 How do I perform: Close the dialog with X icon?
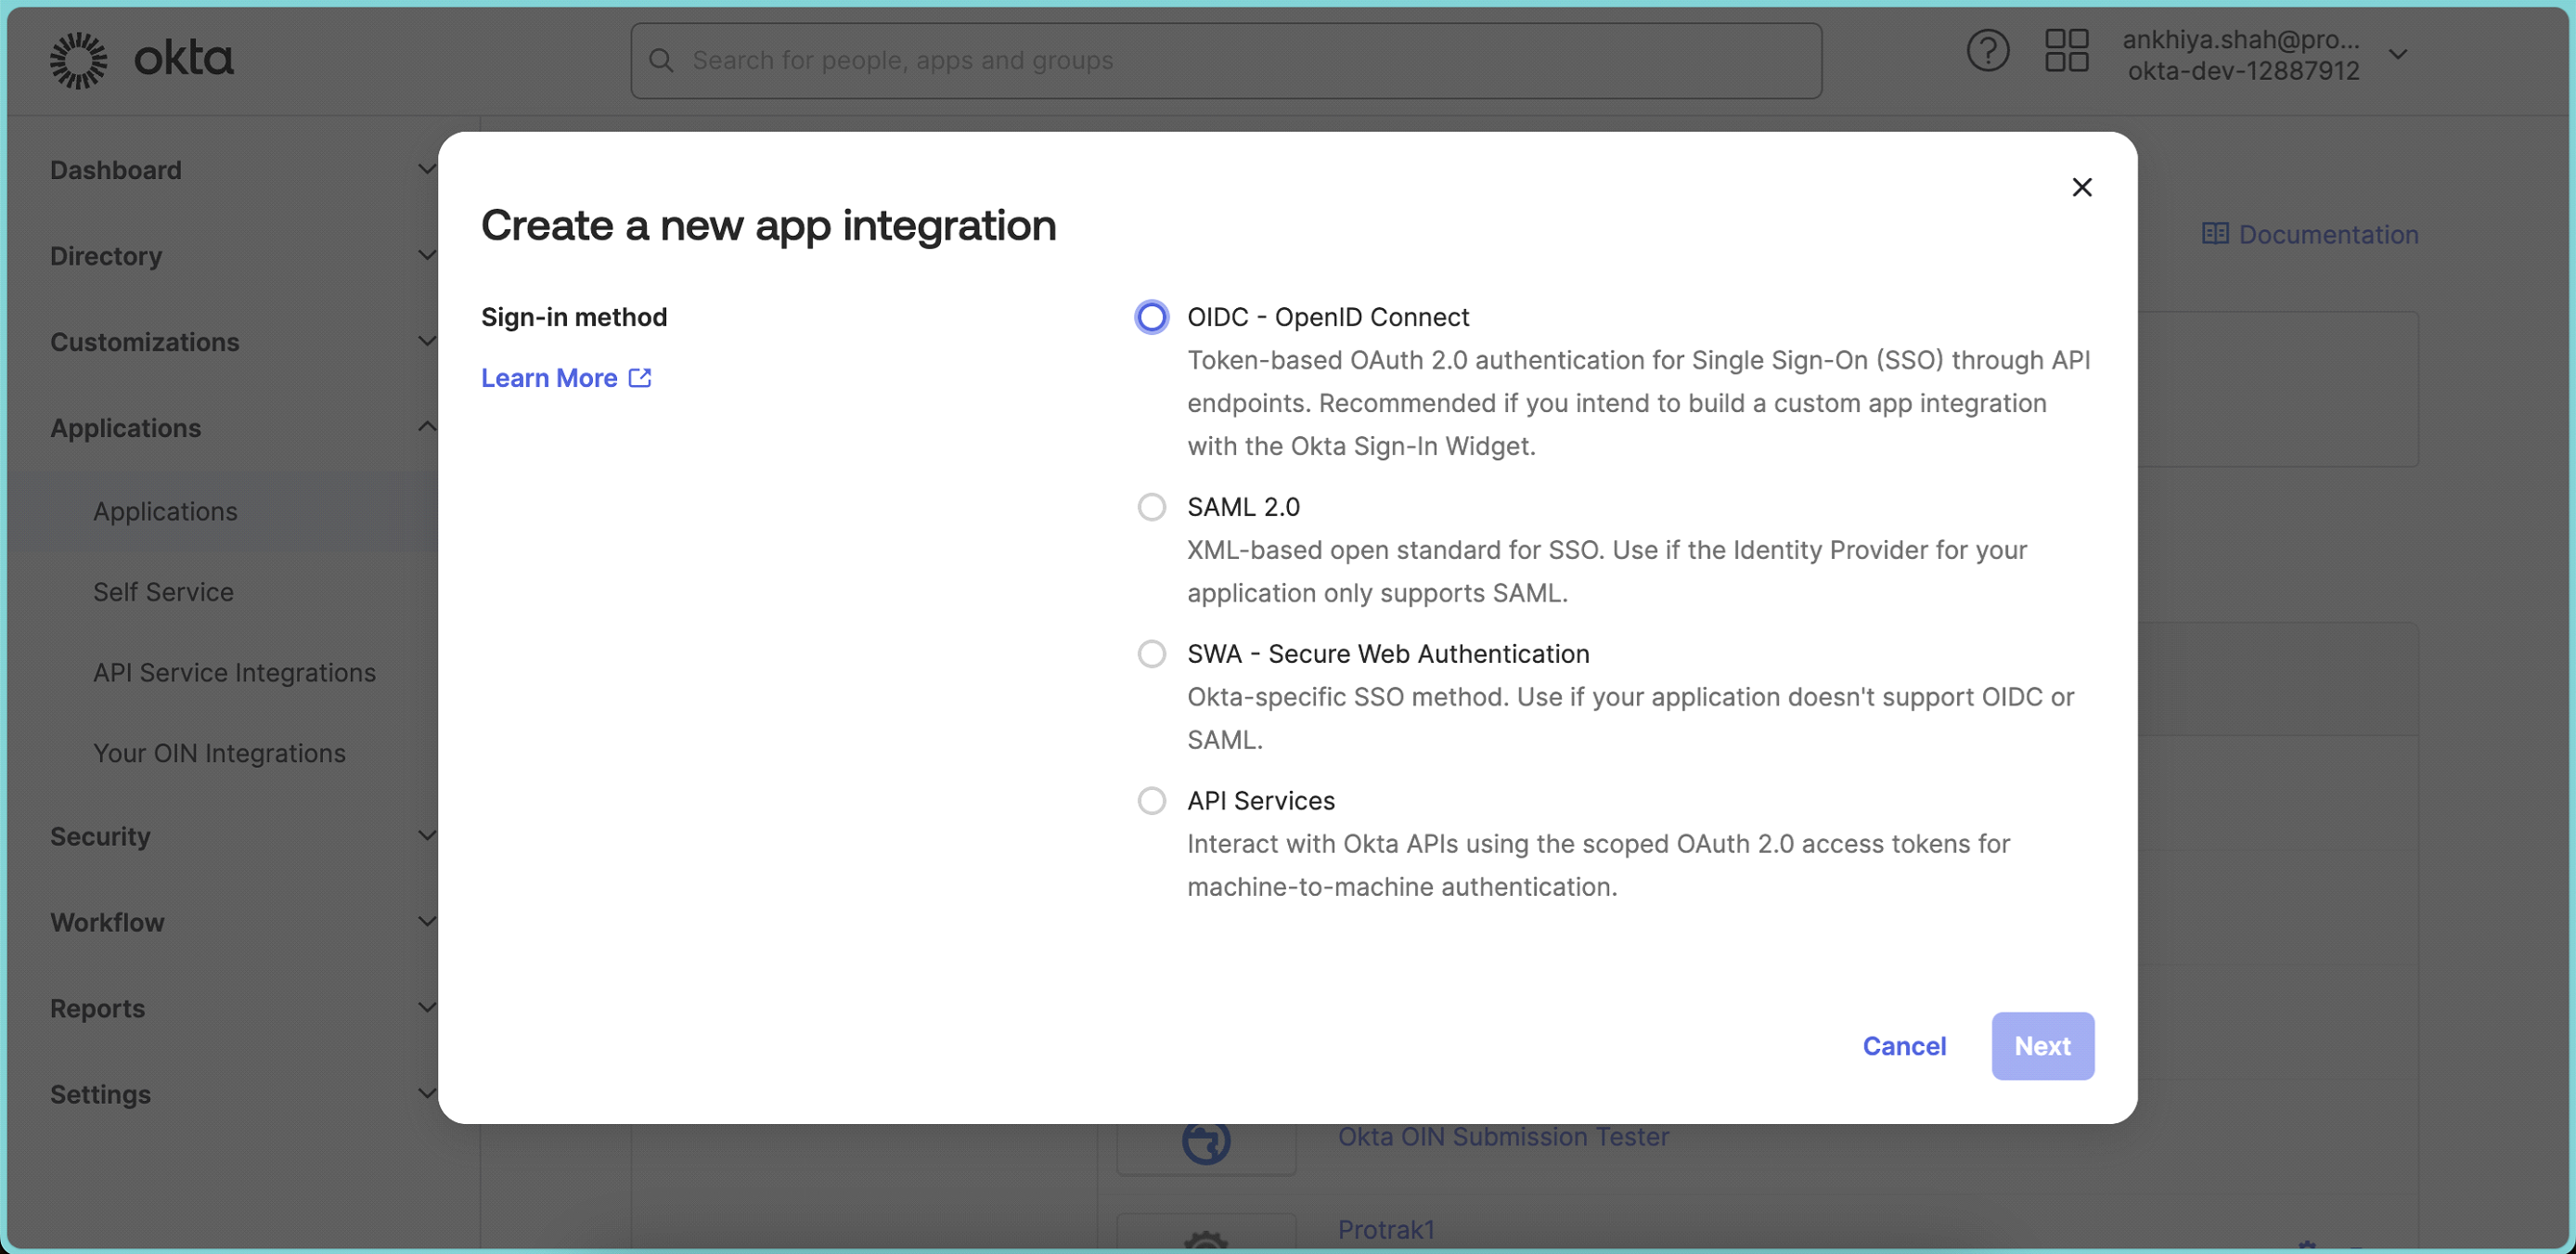2081,188
